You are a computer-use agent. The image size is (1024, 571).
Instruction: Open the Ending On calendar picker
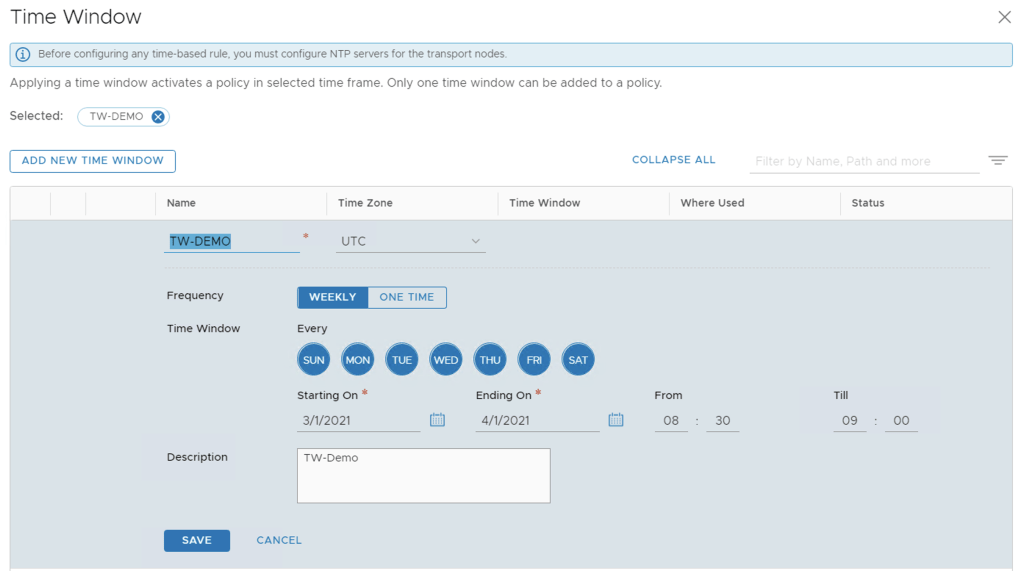coord(616,420)
